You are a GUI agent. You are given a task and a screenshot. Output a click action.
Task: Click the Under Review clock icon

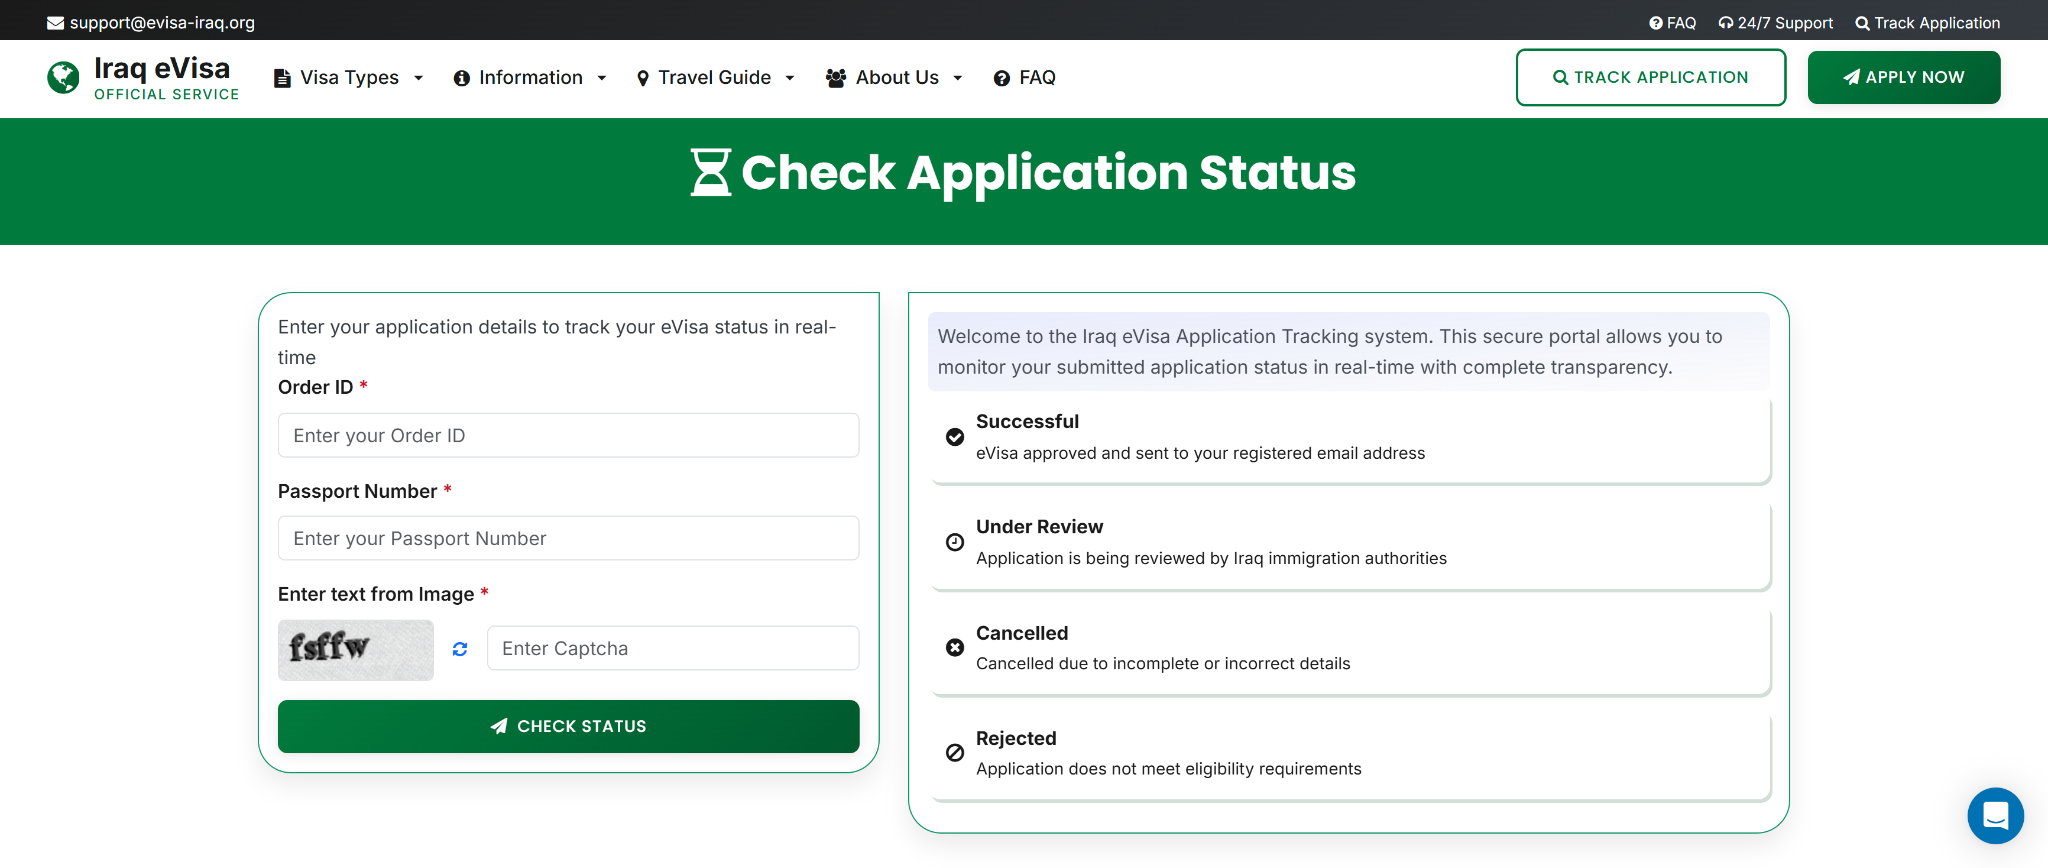[955, 542]
